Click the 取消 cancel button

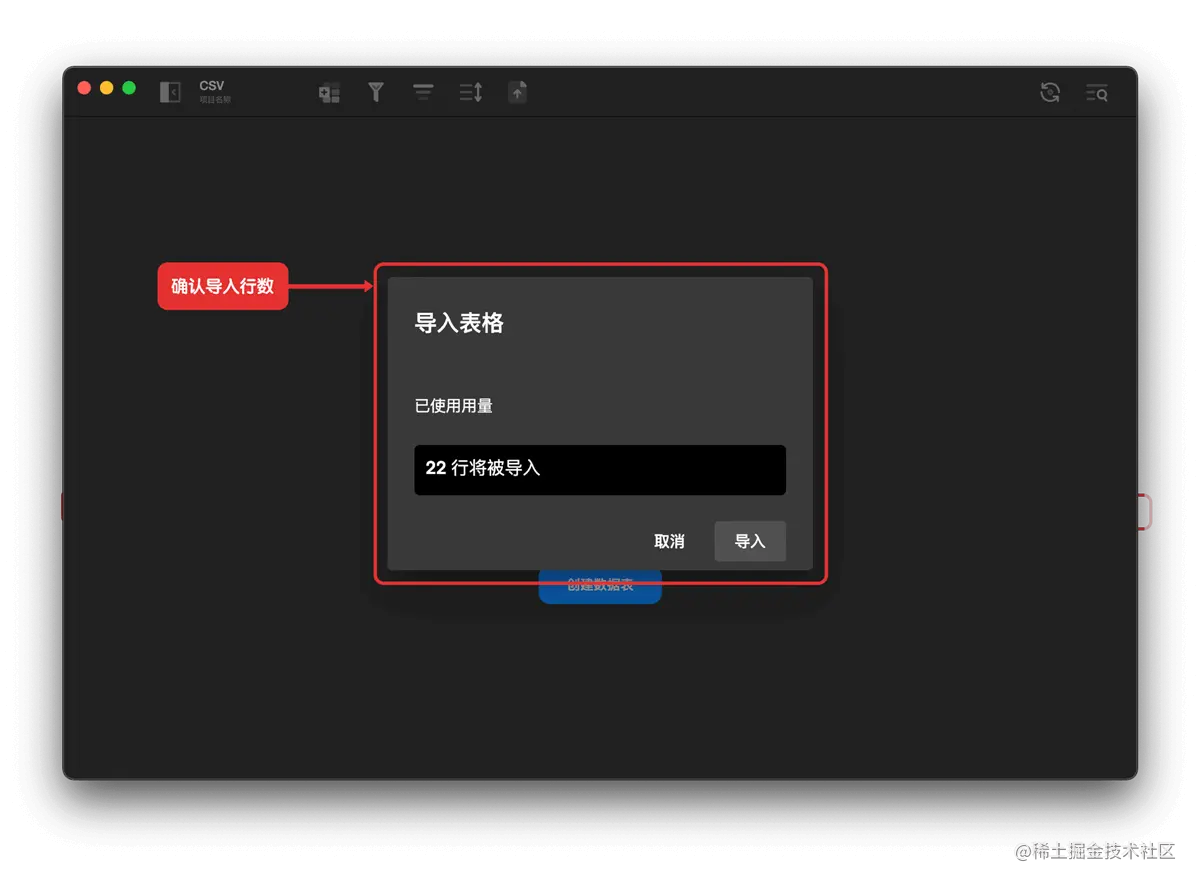(x=669, y=541)
